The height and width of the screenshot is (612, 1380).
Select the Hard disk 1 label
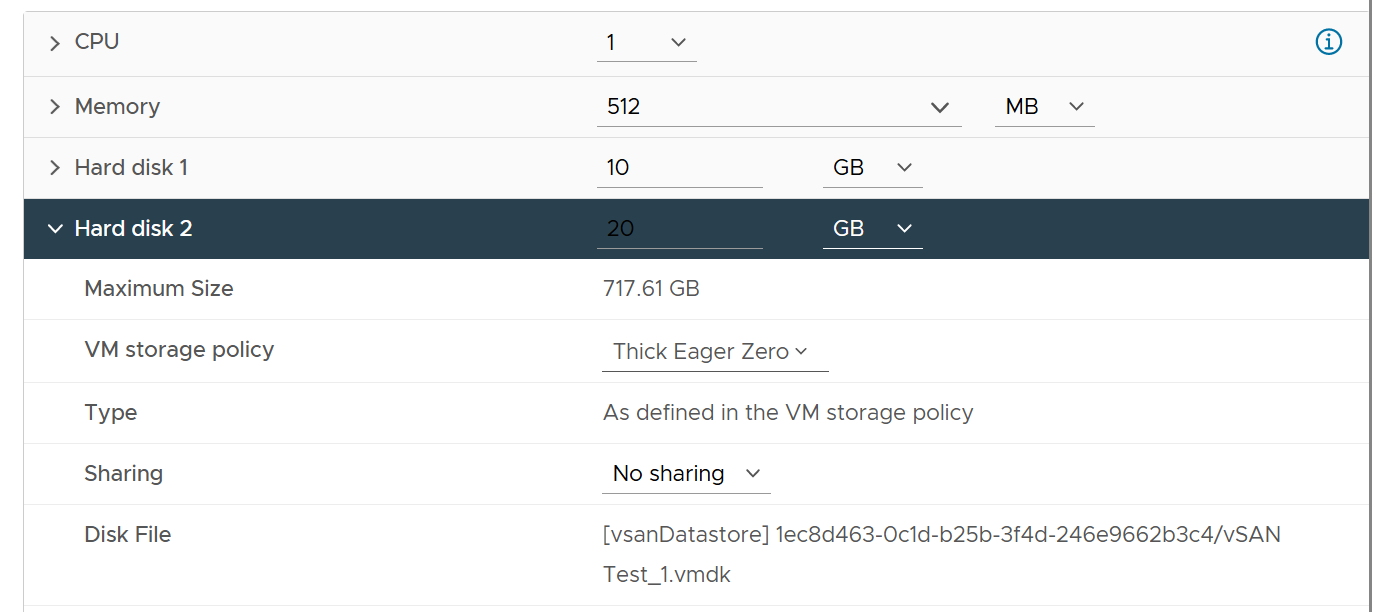pyautogui.click(x=131, y=168)
